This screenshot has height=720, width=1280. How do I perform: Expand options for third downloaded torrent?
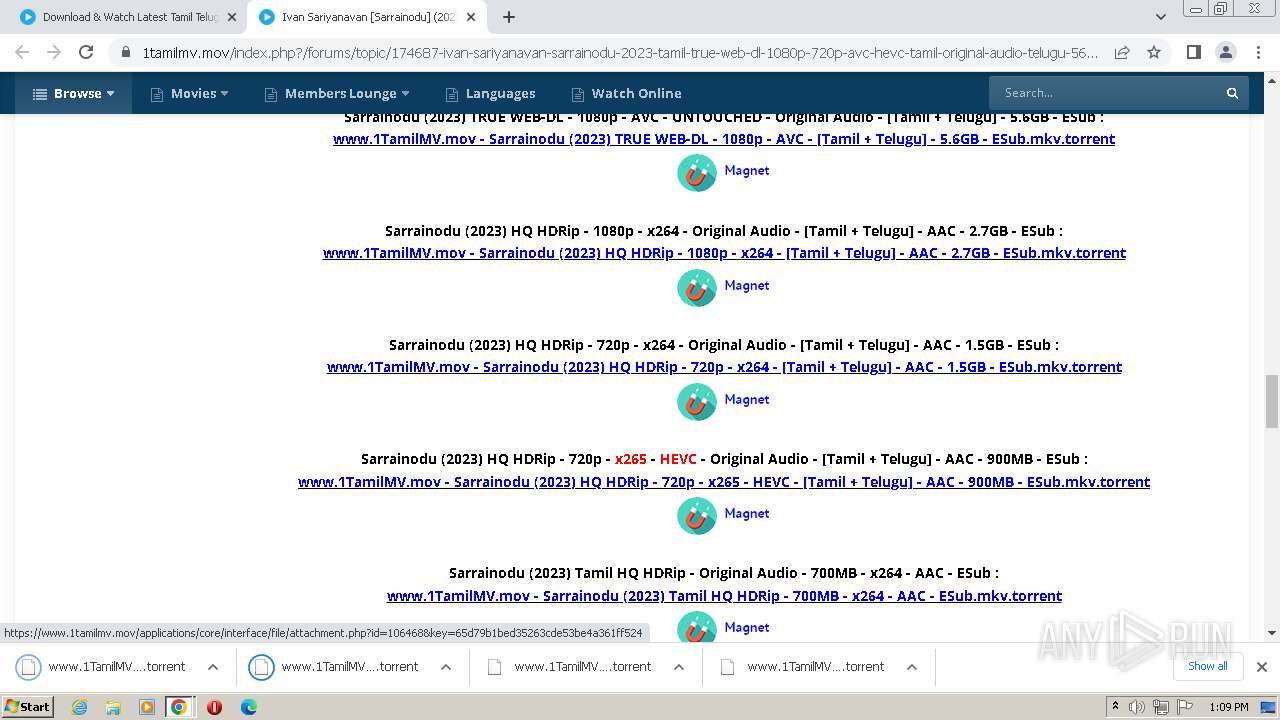coord(679,667)
